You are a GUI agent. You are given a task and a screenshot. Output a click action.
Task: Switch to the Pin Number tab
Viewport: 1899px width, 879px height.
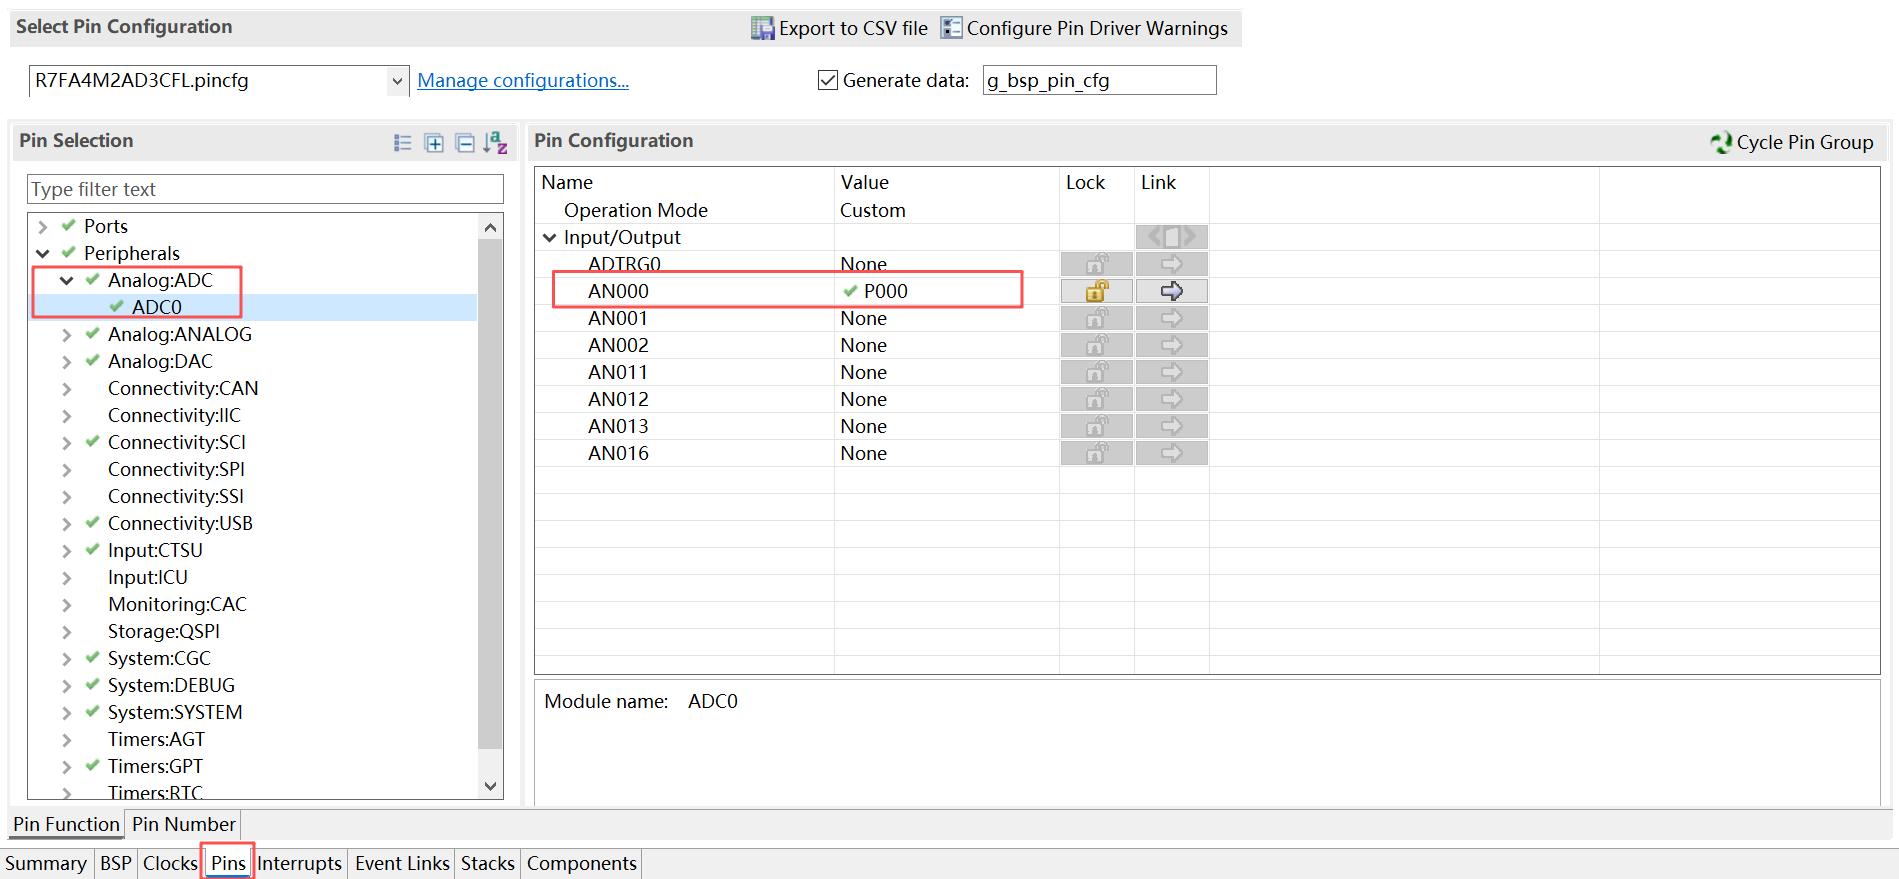point(184,824)
